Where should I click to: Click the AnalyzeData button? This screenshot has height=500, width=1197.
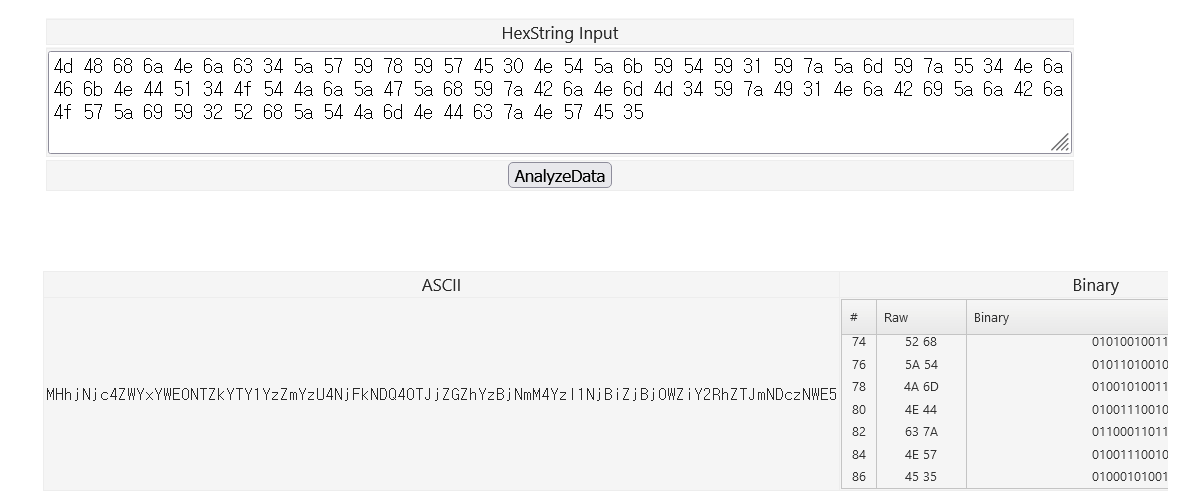tap(559, 176)
